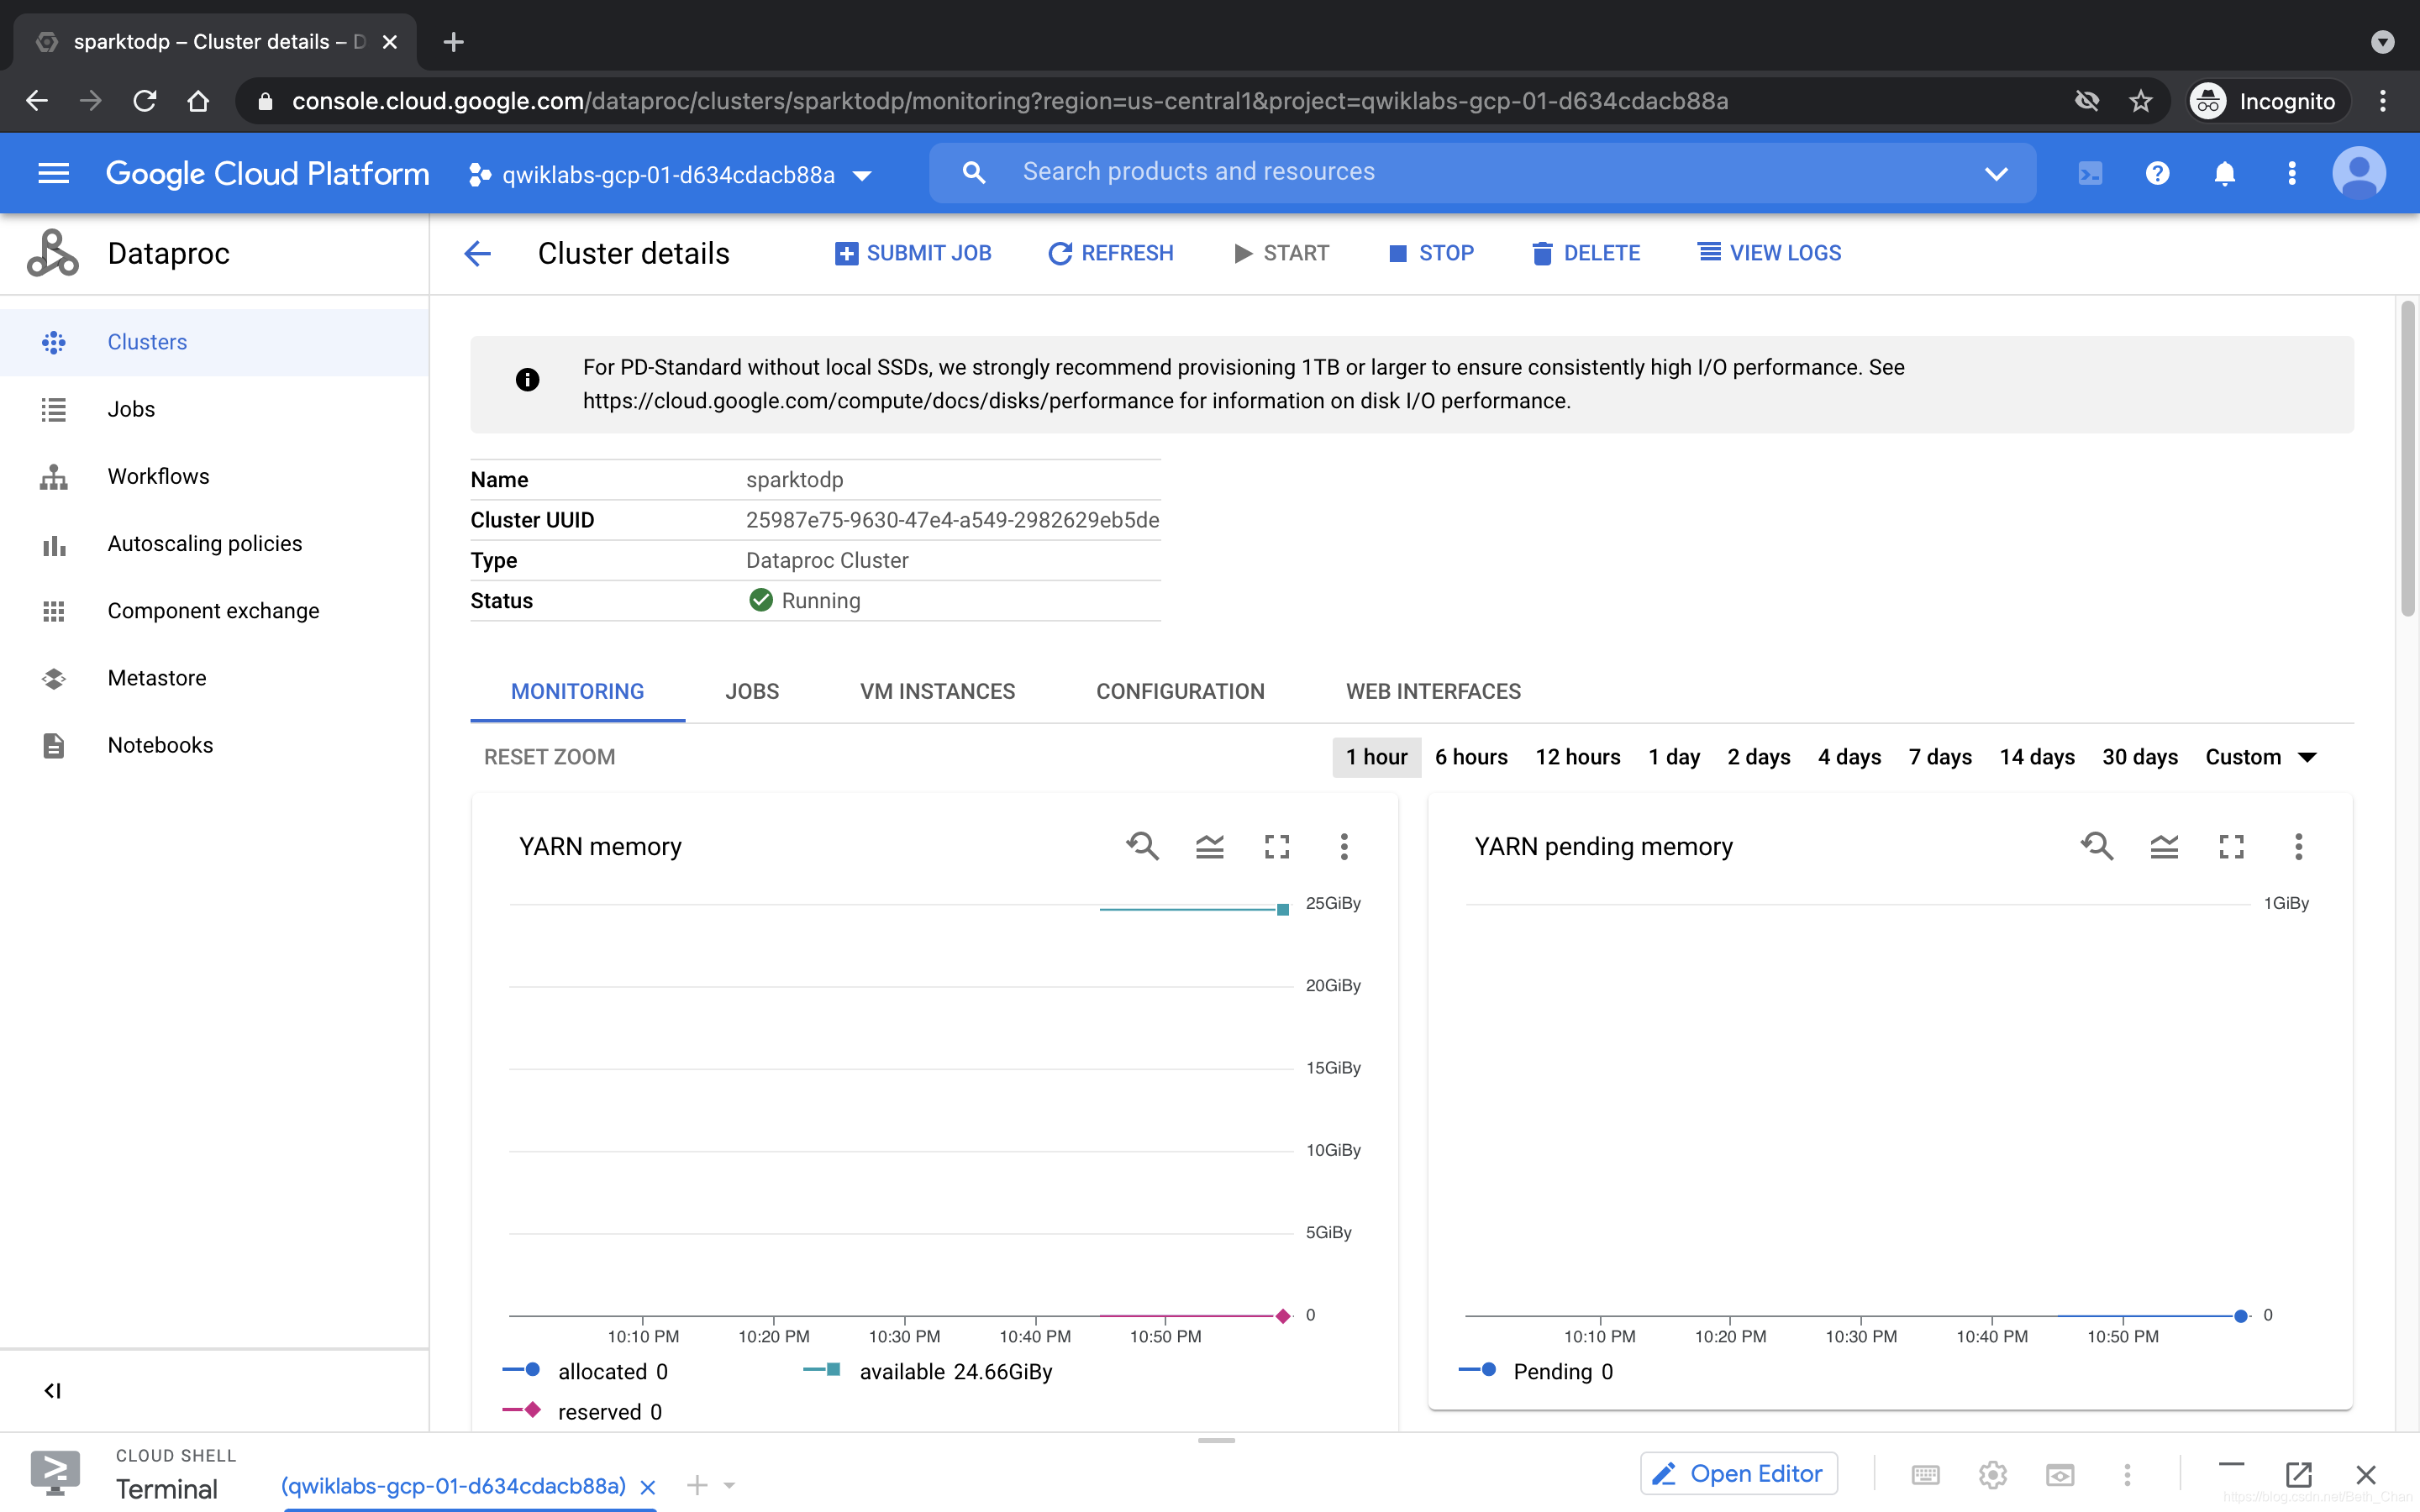View YARN pending memory chart in fullscreen
Screen dimensions: 2420x1512
tap(2231, 847)
